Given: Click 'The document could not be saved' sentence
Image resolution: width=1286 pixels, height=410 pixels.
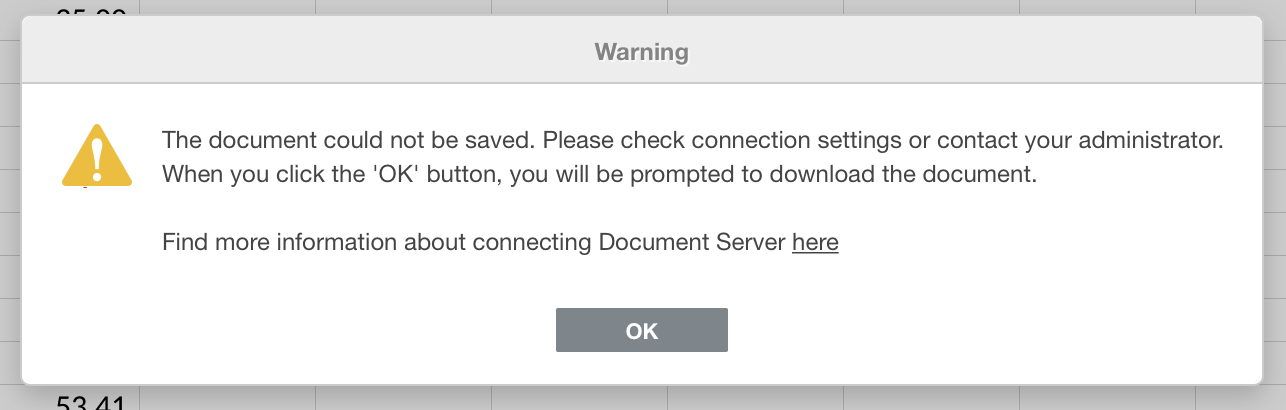Looking at the screenshot, I should [348, 138].
